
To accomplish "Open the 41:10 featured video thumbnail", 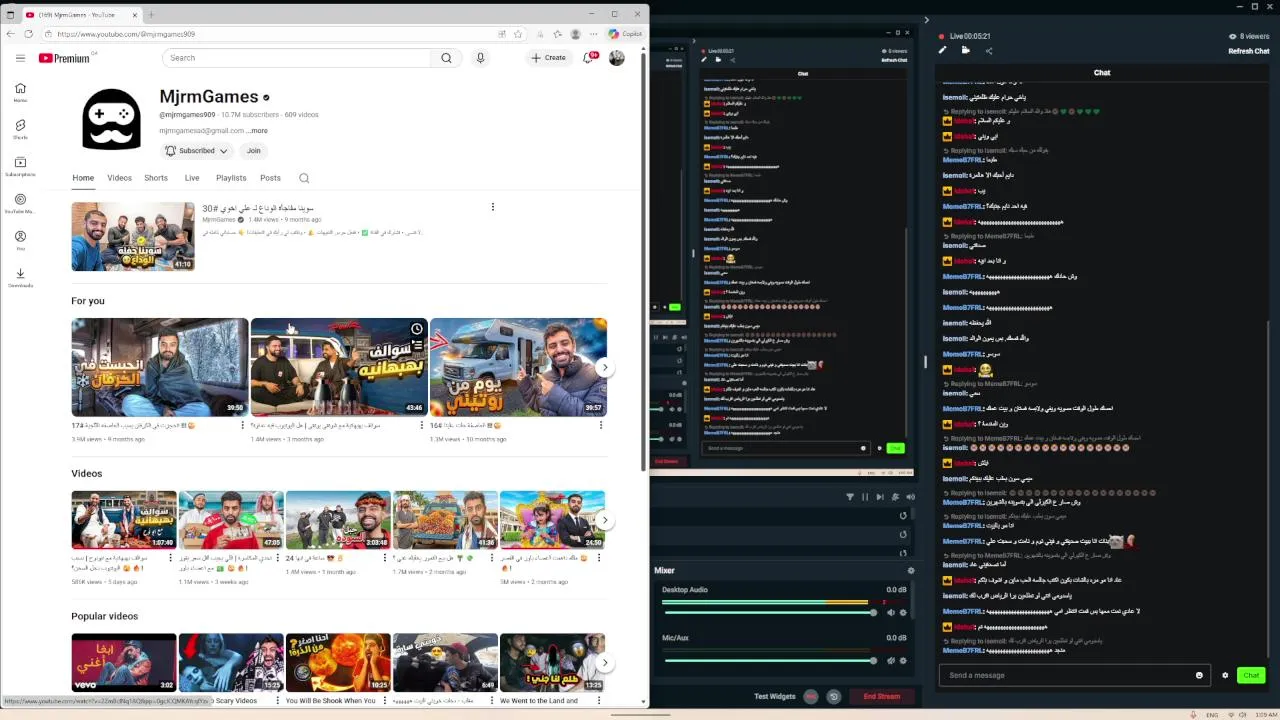I will 133,236.
